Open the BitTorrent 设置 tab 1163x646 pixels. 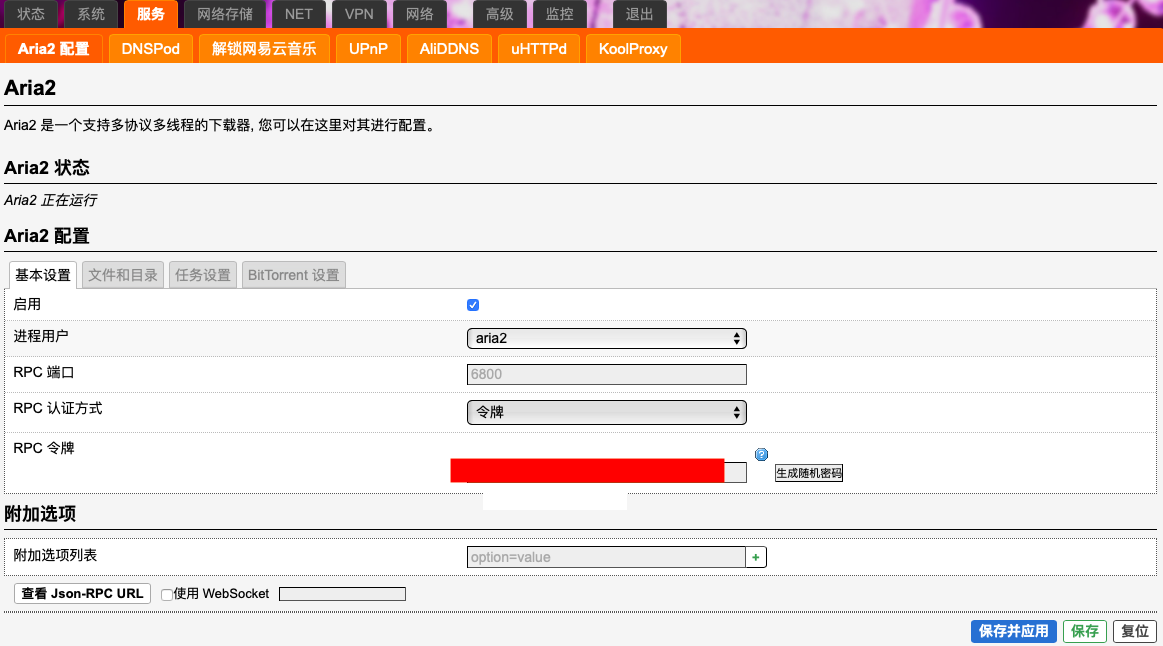(294, 275)
